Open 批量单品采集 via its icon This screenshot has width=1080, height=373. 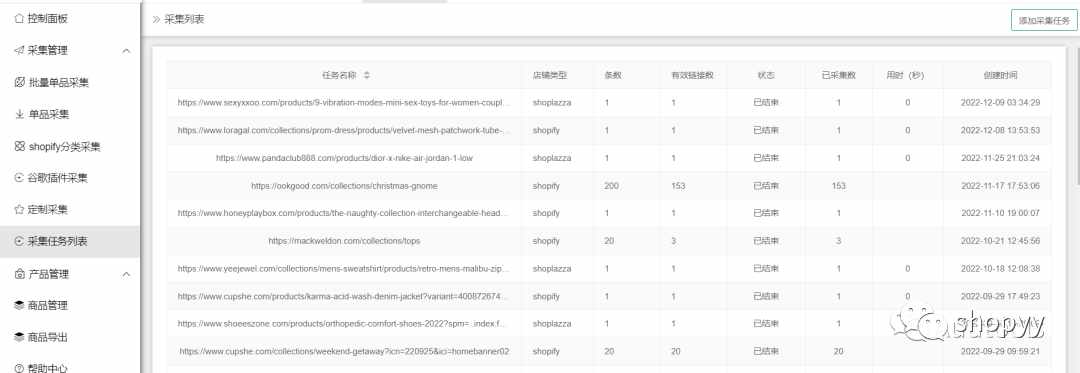(19, 83)
